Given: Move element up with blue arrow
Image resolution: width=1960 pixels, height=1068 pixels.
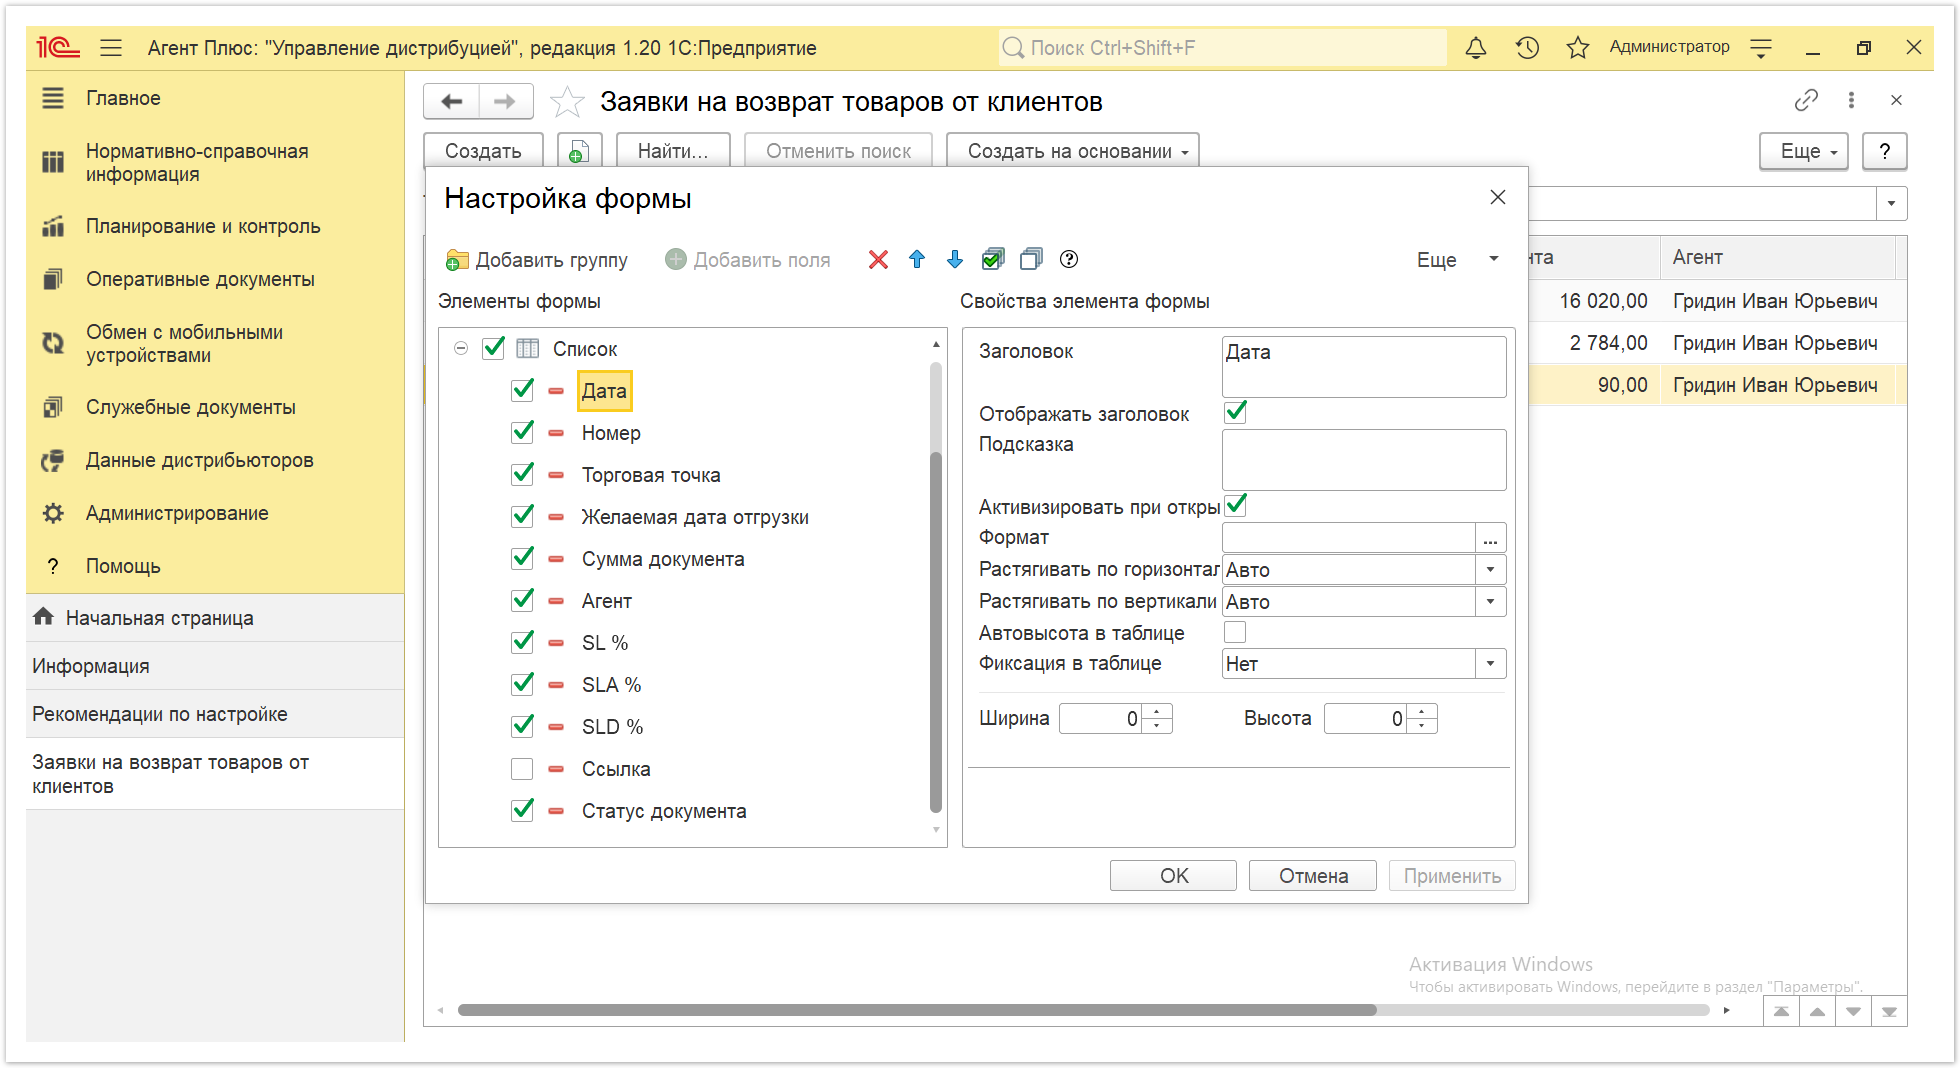Looking at the screenshot, I should (x=917, y=260).
